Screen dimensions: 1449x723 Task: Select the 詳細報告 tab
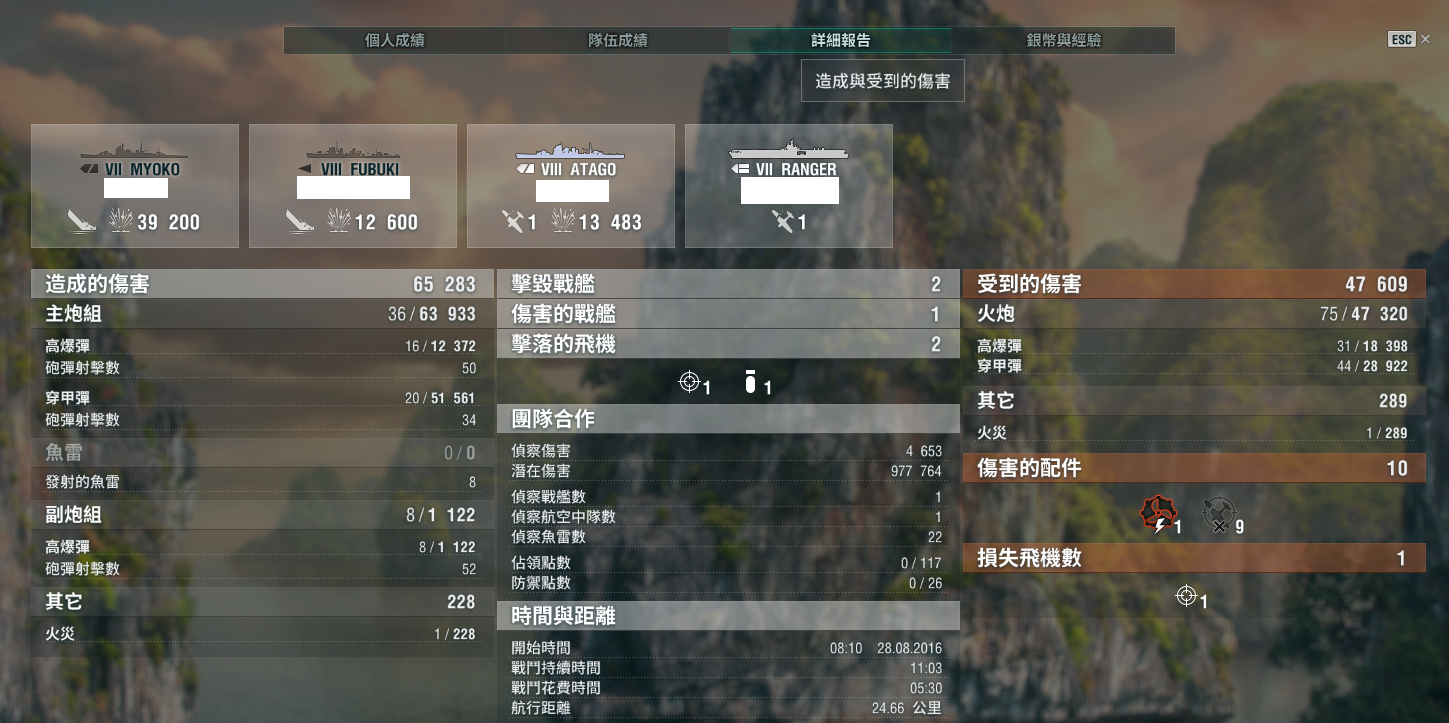pyautogui.click(x=840, y=41)
